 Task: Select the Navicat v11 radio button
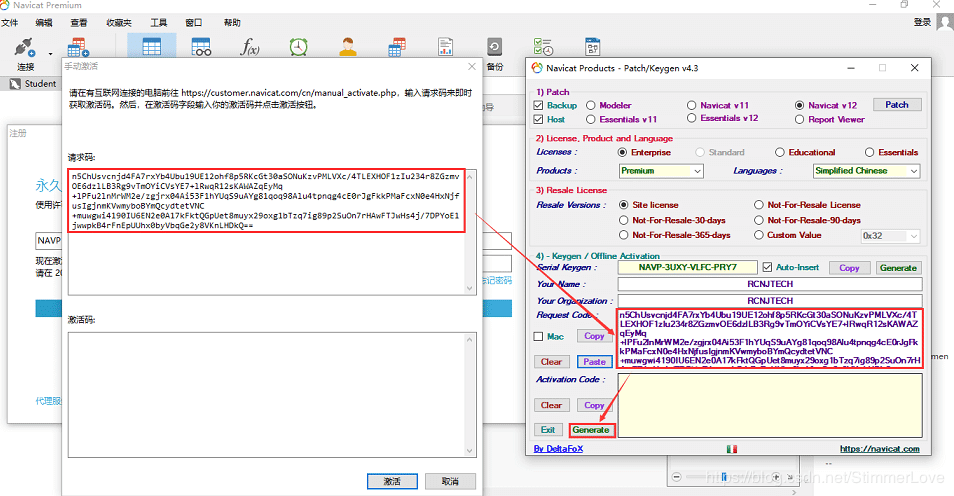tap(692, 105)
